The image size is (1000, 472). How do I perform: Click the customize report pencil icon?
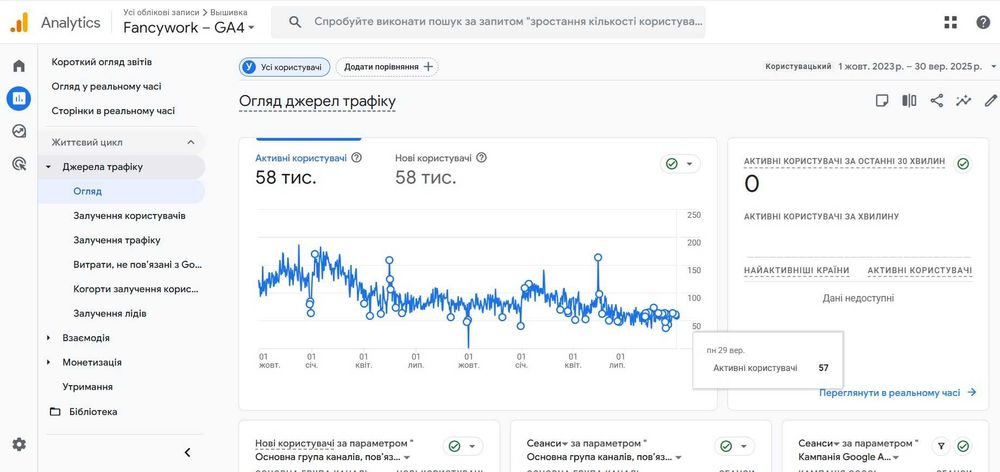(x=990, y=101)
